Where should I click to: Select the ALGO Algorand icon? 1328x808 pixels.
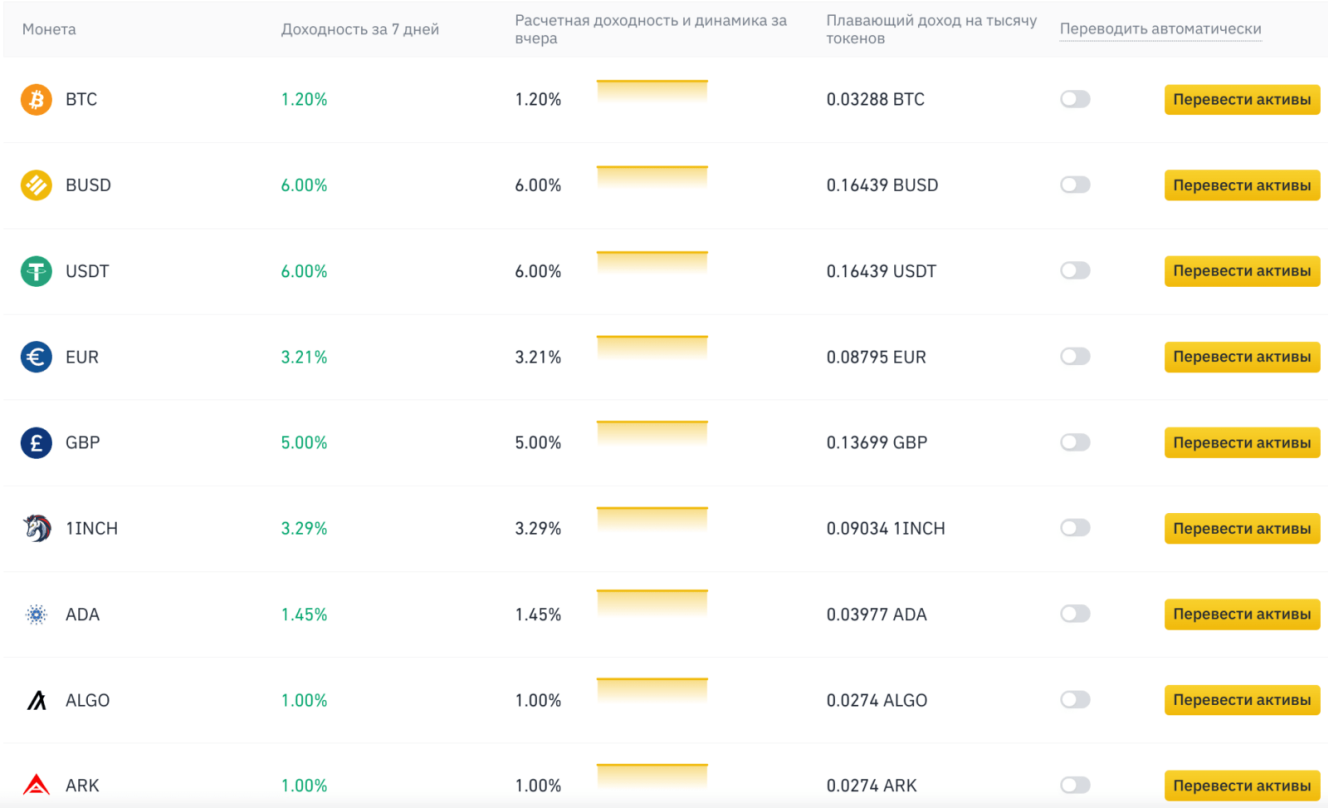[x=36, y=700]
